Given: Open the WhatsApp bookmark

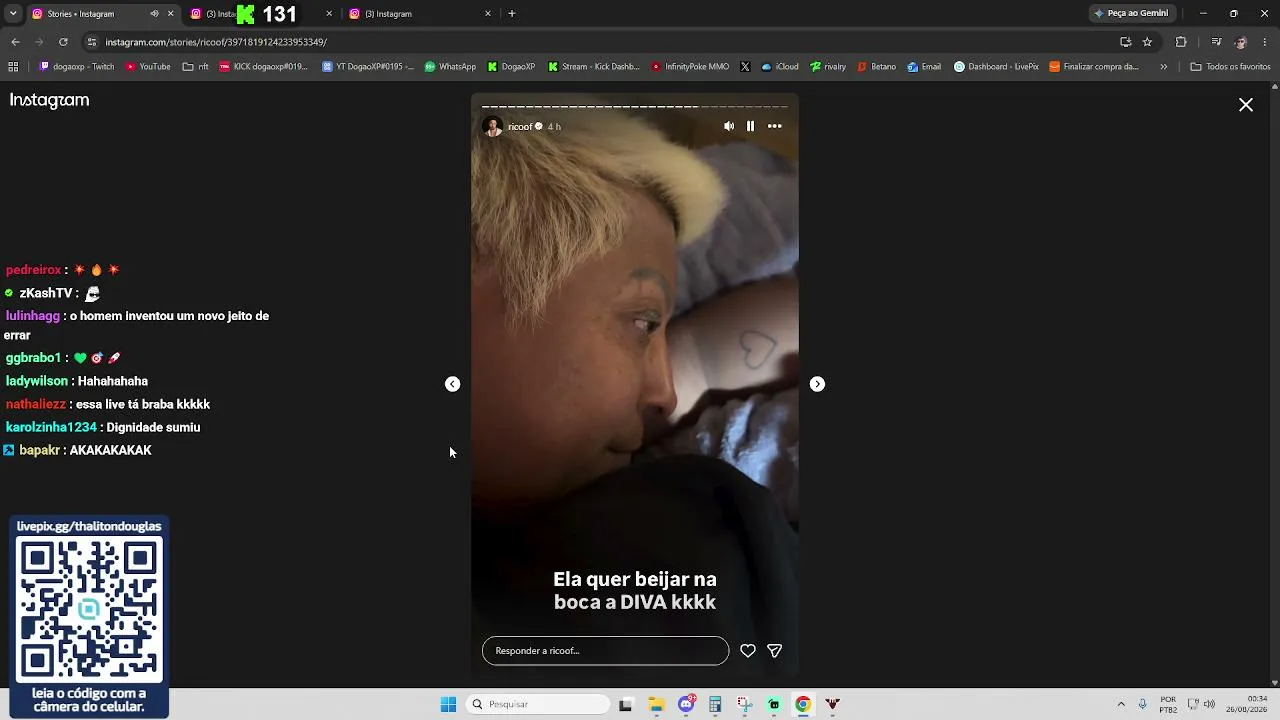Looking at the screenshot, I should [450, 67].
